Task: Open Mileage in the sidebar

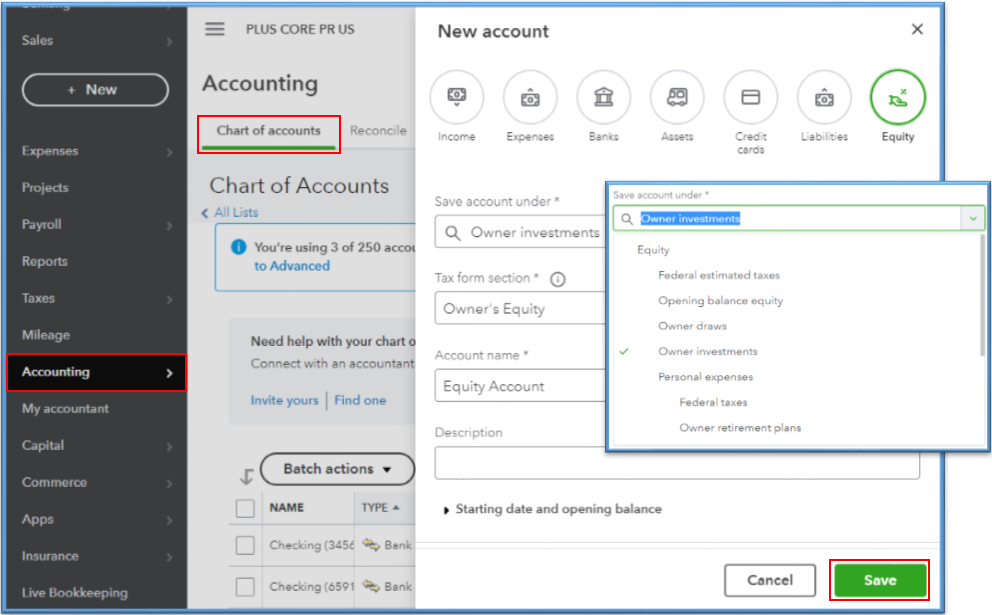Action: 46,335
